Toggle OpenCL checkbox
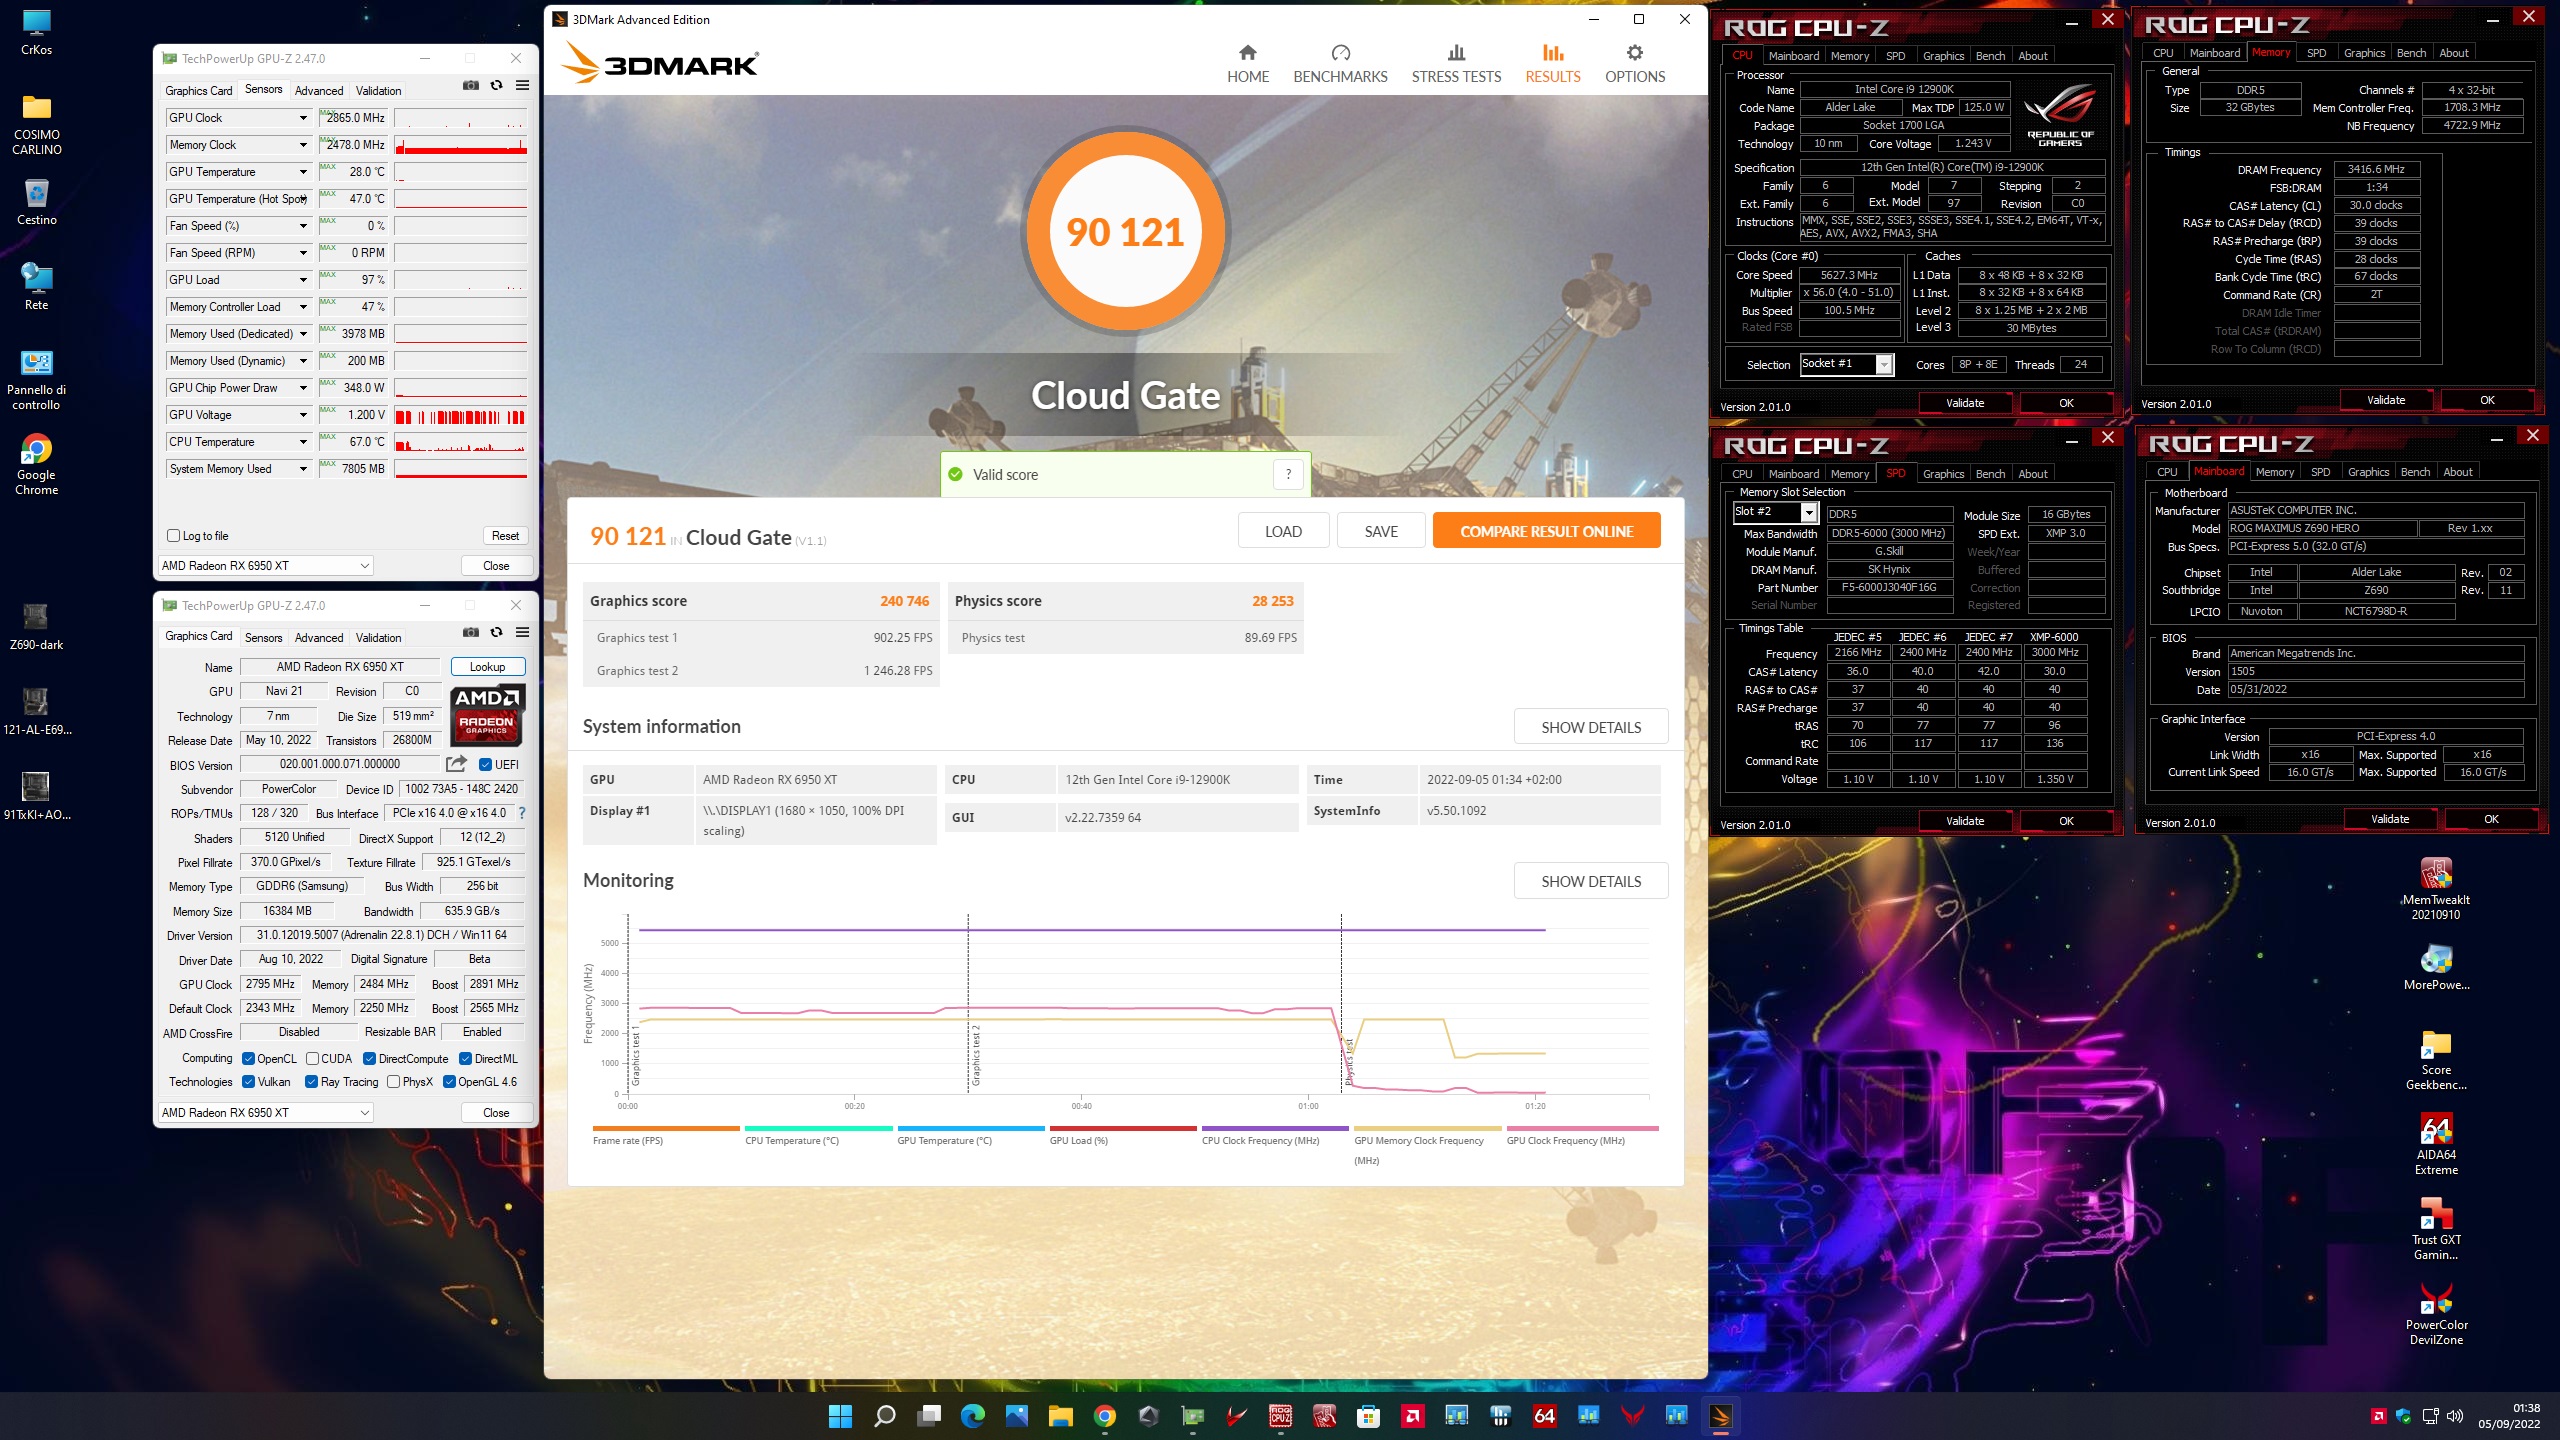The image size is (2560, 1440). [248, 1058]
